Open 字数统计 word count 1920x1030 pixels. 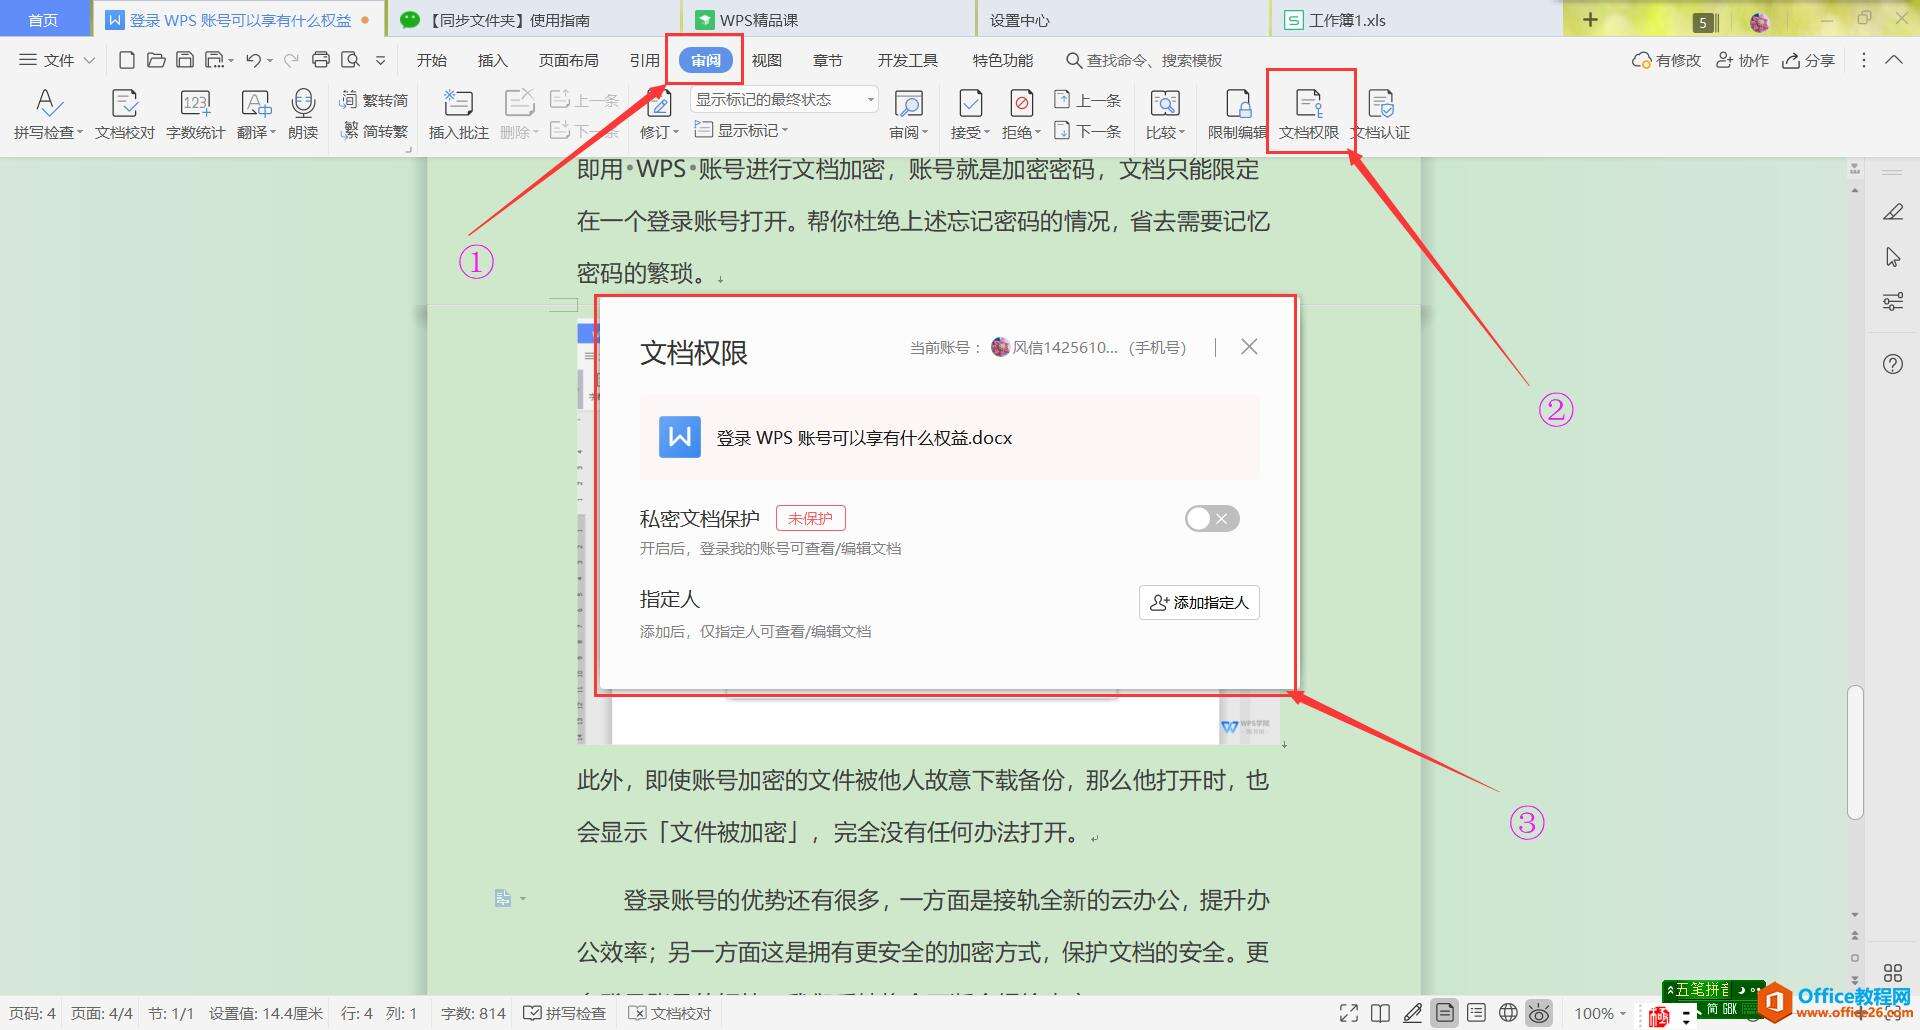point(195,114)
